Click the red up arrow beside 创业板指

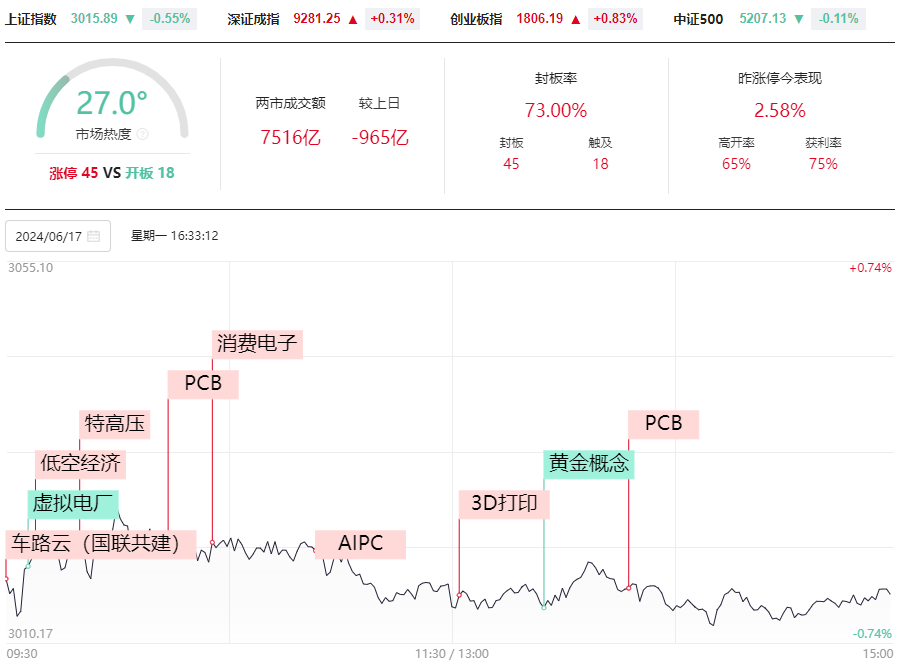(576, 19)
